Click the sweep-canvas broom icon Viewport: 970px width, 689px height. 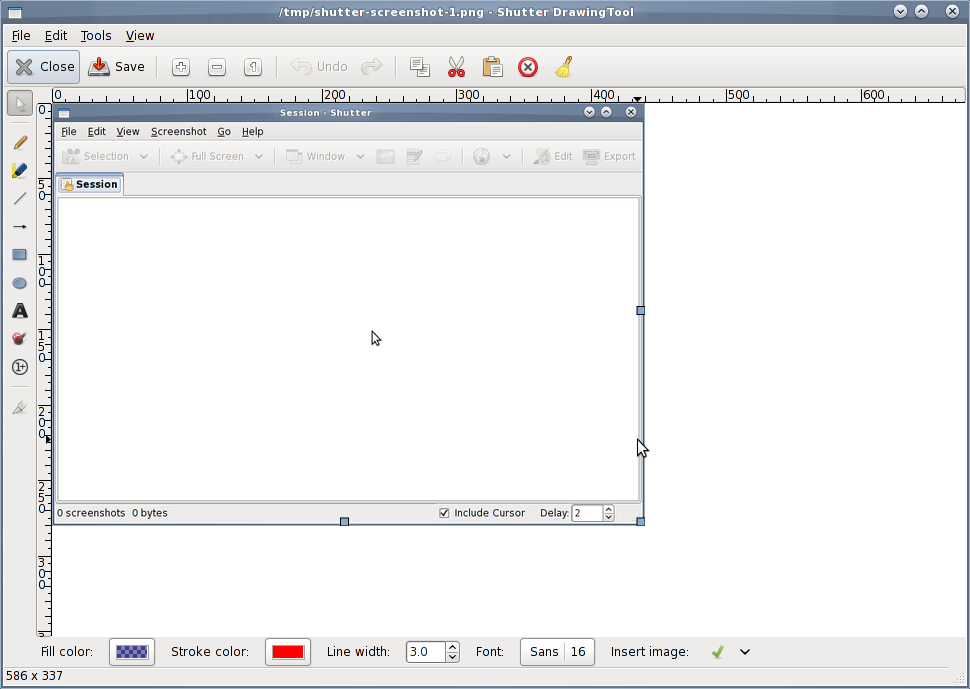point(563,66)
